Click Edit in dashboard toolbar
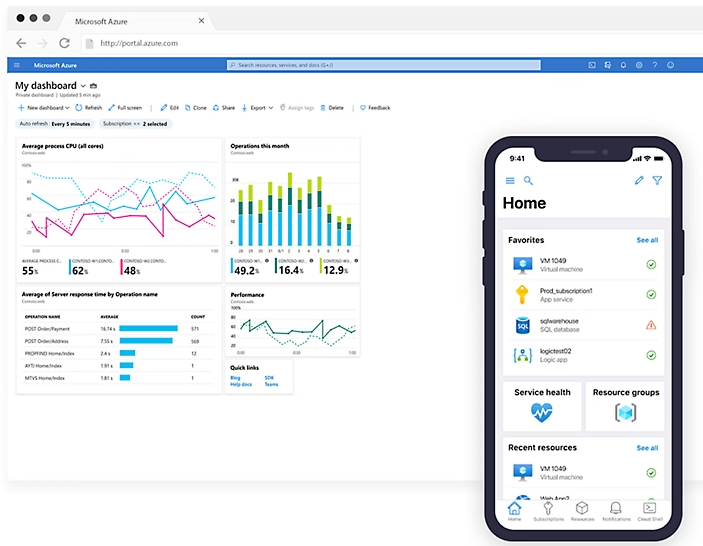This screenshot has height=546, width=703. tap(170, 108)
